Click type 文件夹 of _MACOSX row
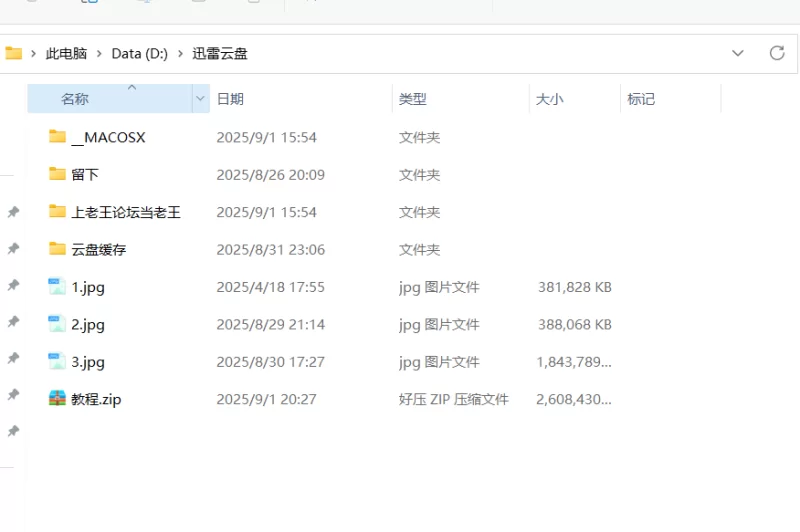Image resolution: width=800 pixels, height=532 pixels. click(x=419, y=137)
